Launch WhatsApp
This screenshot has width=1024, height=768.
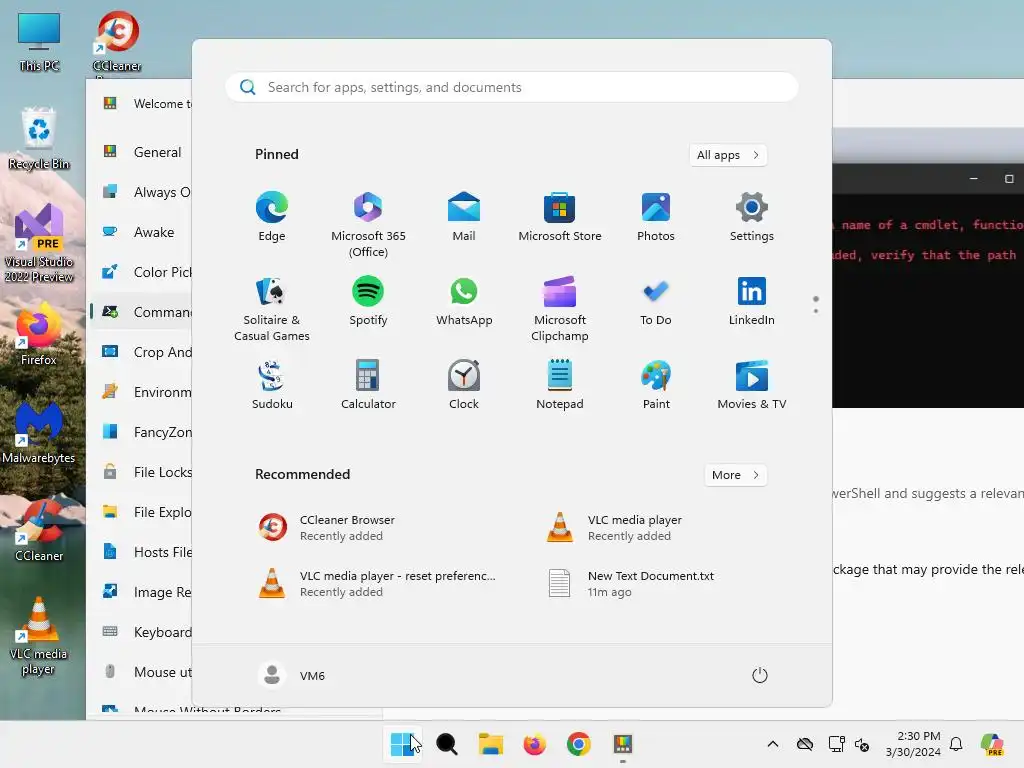pyautogui.click(x=464, y=301)
